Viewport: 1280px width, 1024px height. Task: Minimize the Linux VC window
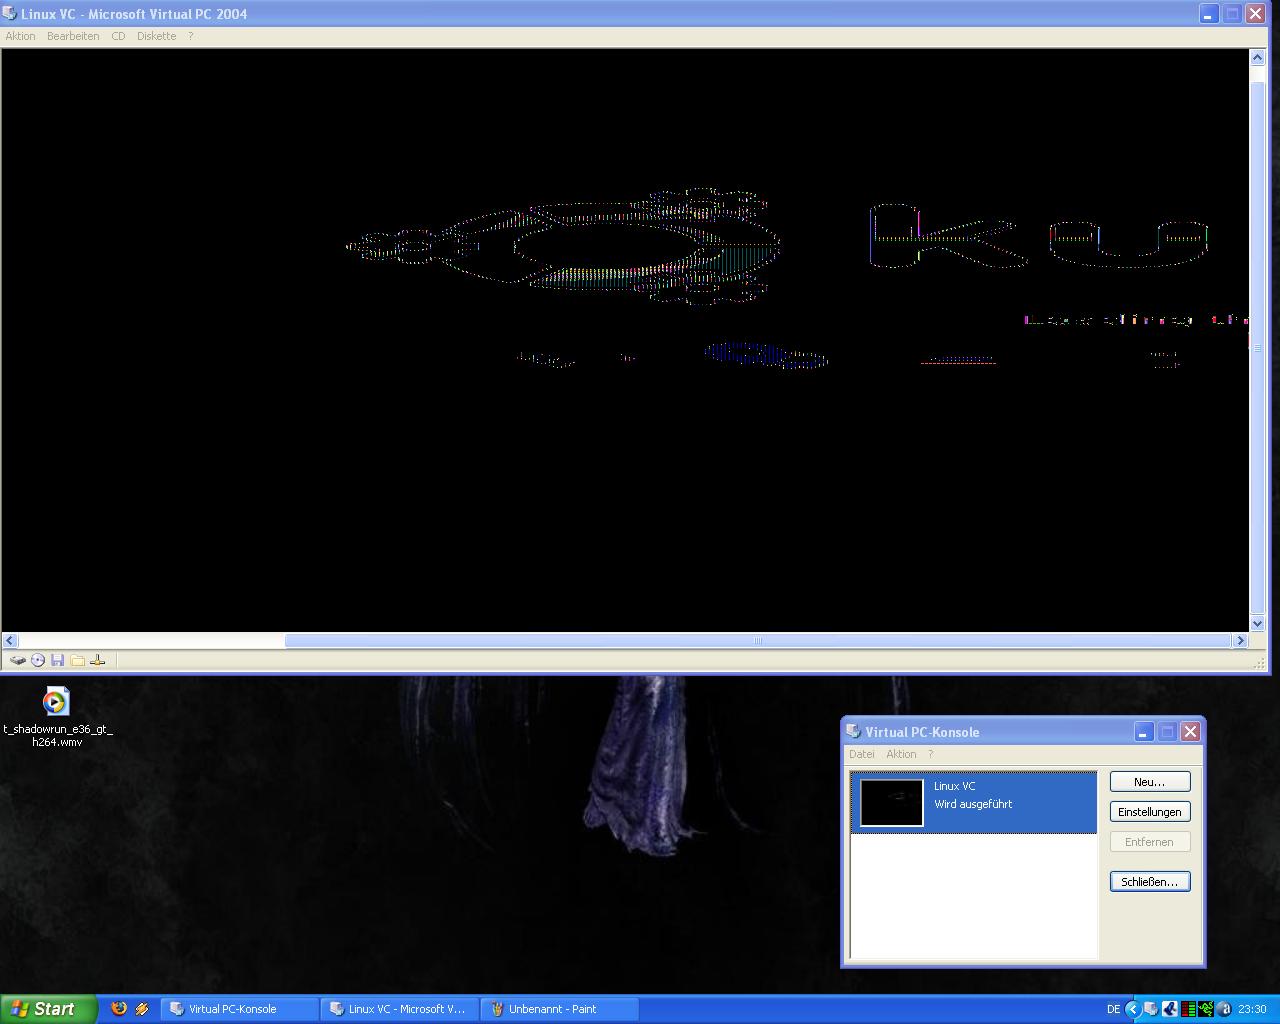click(1208, 14)
